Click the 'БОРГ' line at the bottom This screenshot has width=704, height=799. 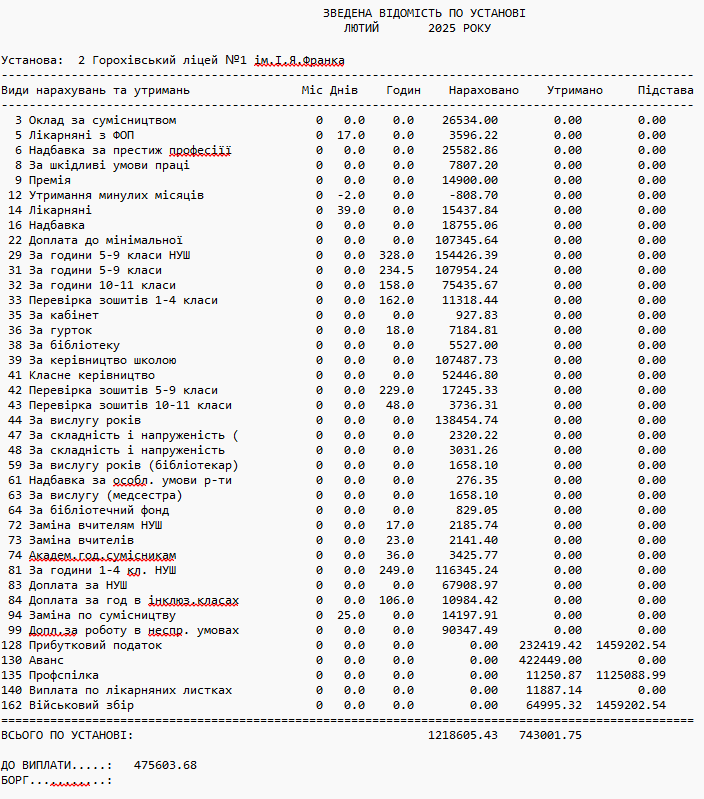pyautogui.click(x=55, y=780)
